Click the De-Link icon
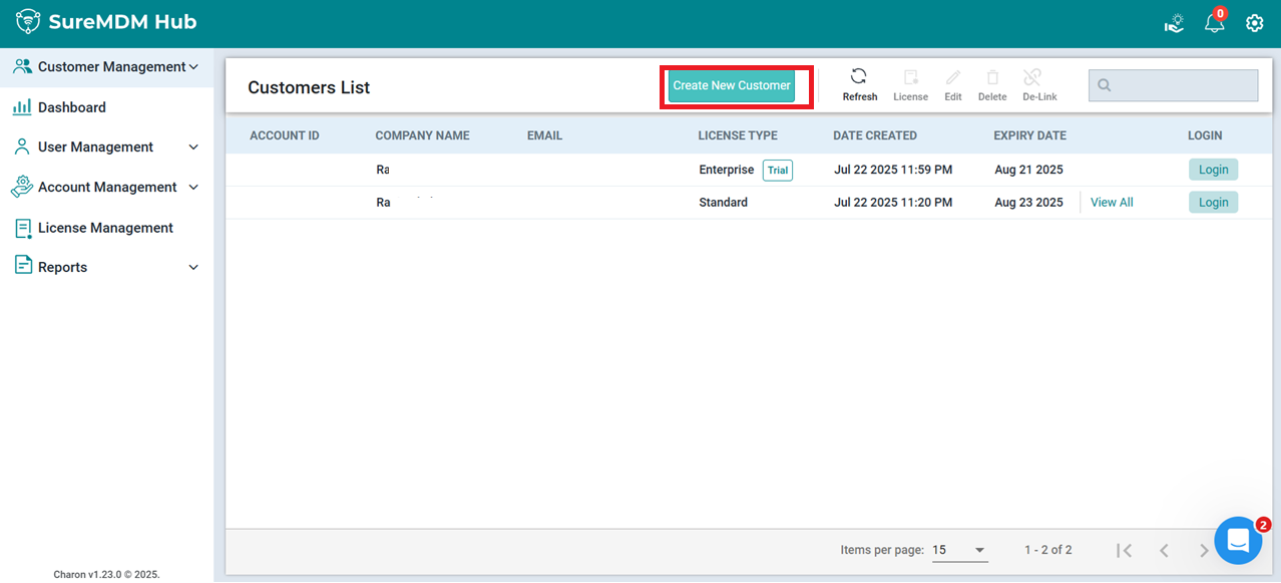 tap(1033, 78)
